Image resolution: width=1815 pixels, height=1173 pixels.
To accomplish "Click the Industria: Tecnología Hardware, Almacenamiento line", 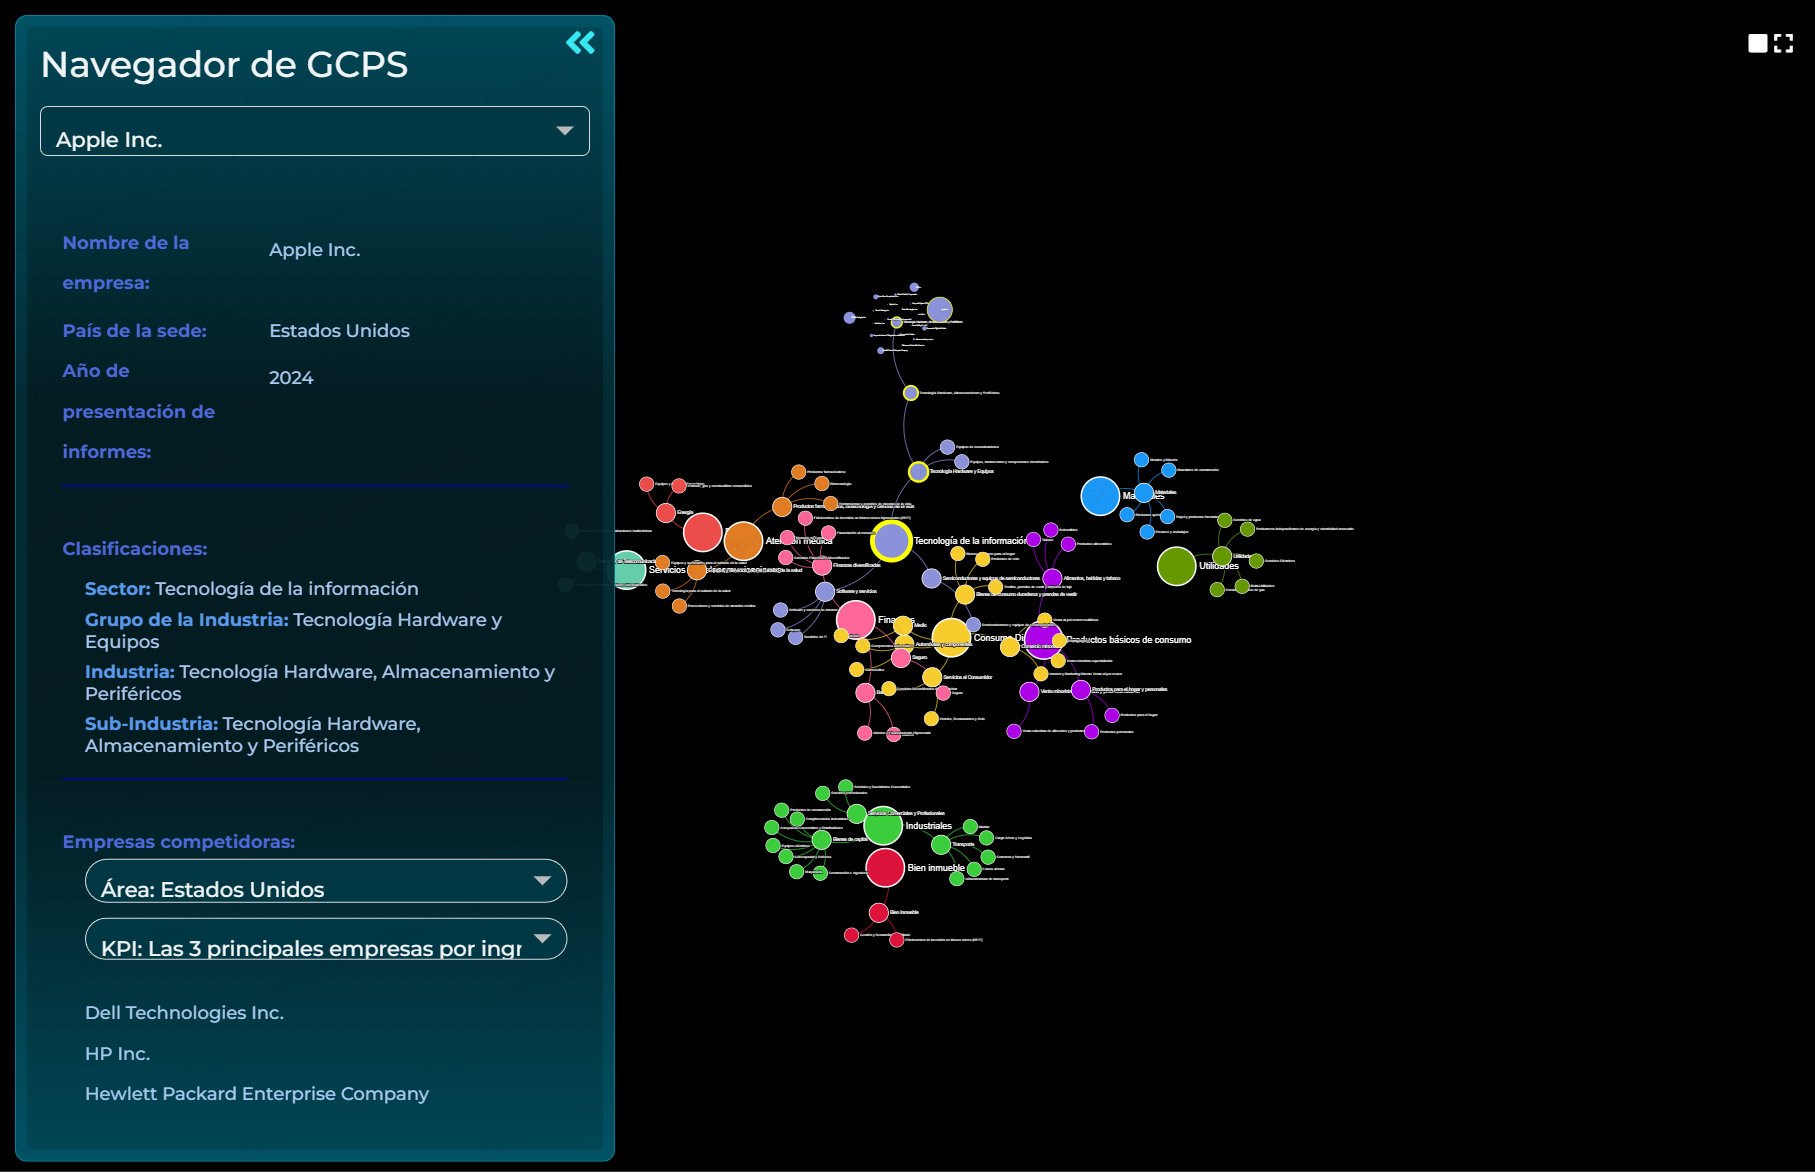I will pos(320,682).
